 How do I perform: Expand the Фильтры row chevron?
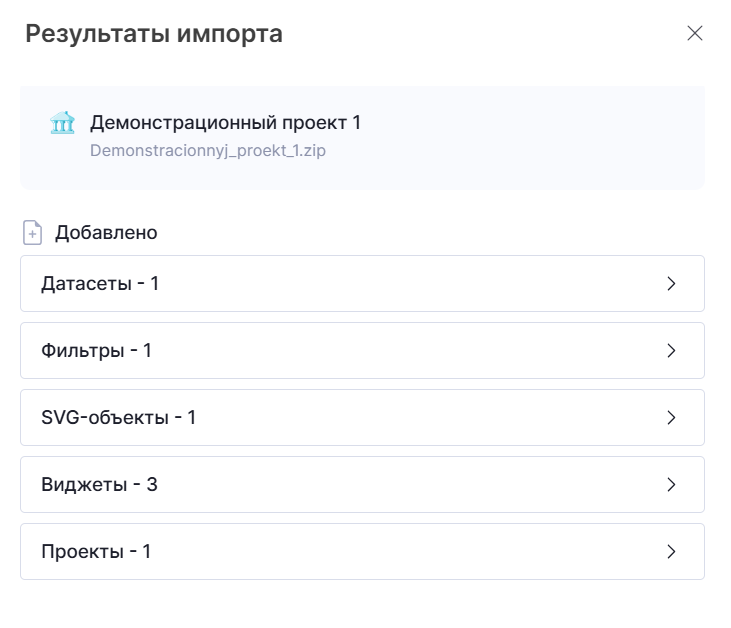671,351
